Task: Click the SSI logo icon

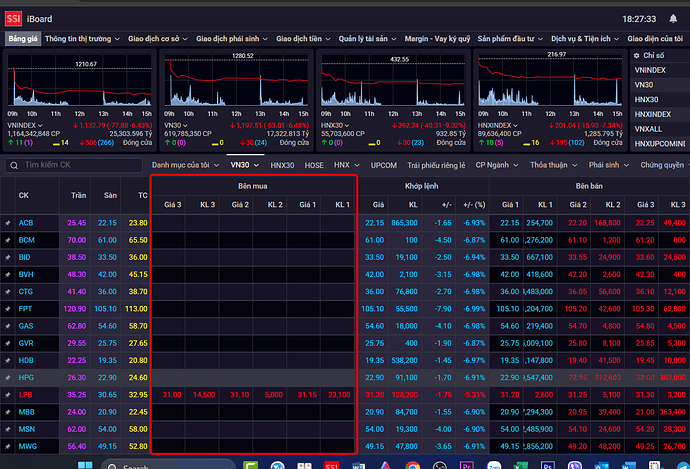Action: click(x=14, y=17)
